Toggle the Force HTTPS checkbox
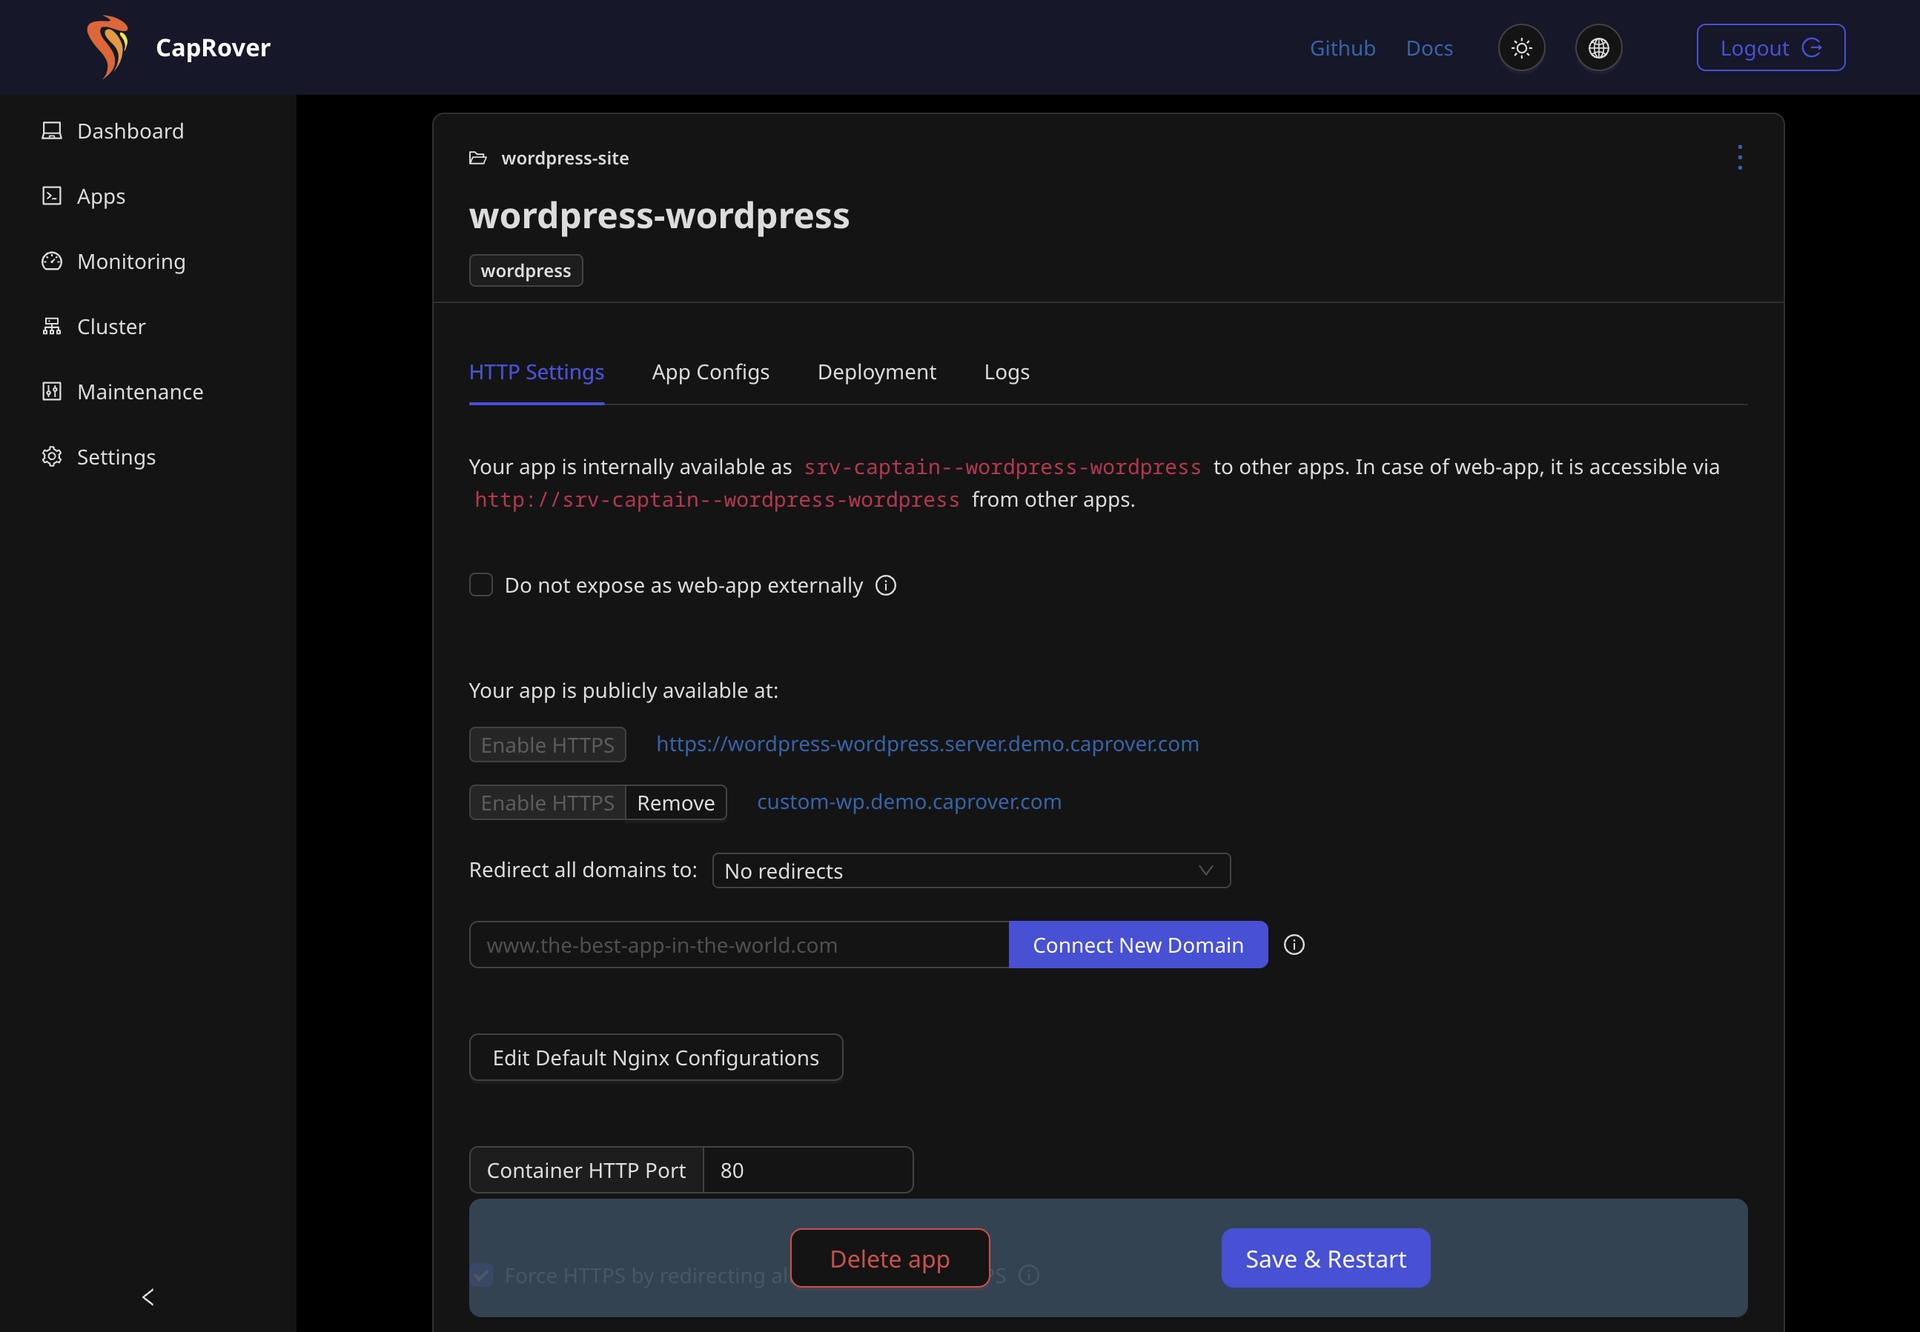This screenshot has width=1920, height=1332. tap(481, 1275)
